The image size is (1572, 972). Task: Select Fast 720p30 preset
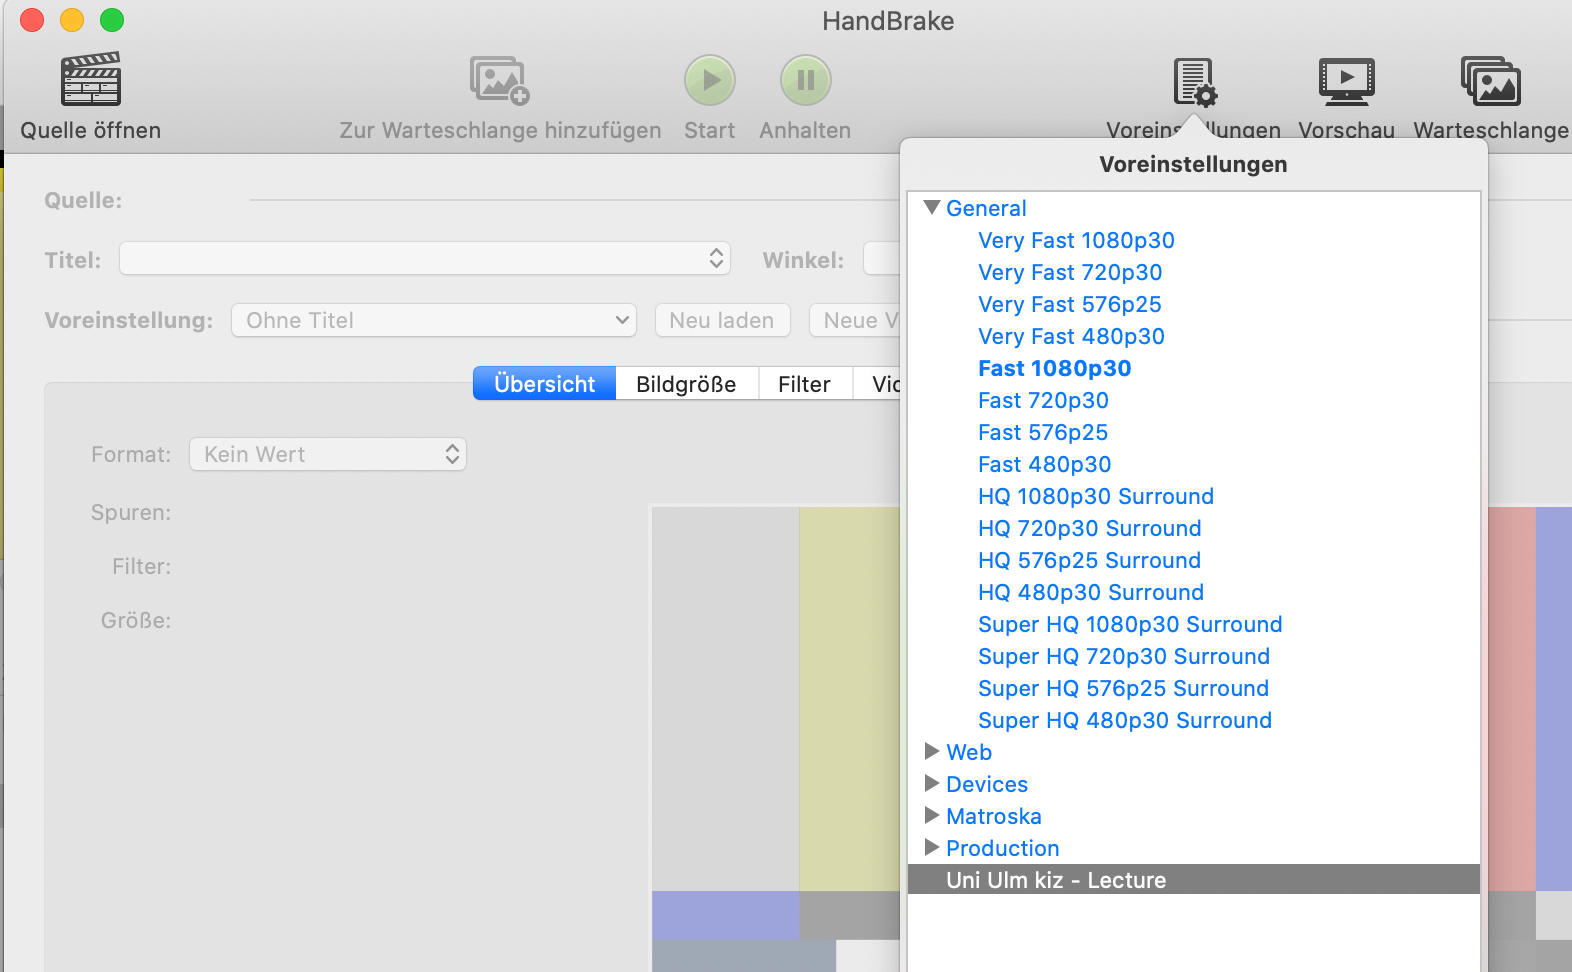click(1043, 400)
